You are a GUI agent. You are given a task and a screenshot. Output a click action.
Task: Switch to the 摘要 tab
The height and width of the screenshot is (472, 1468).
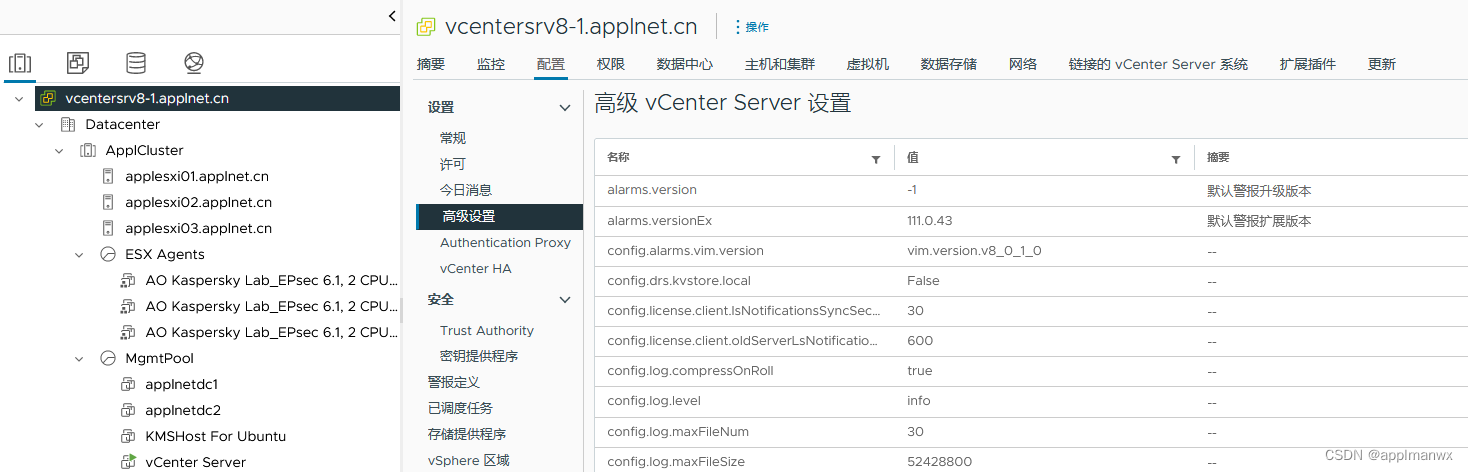(x=431, y=64)
